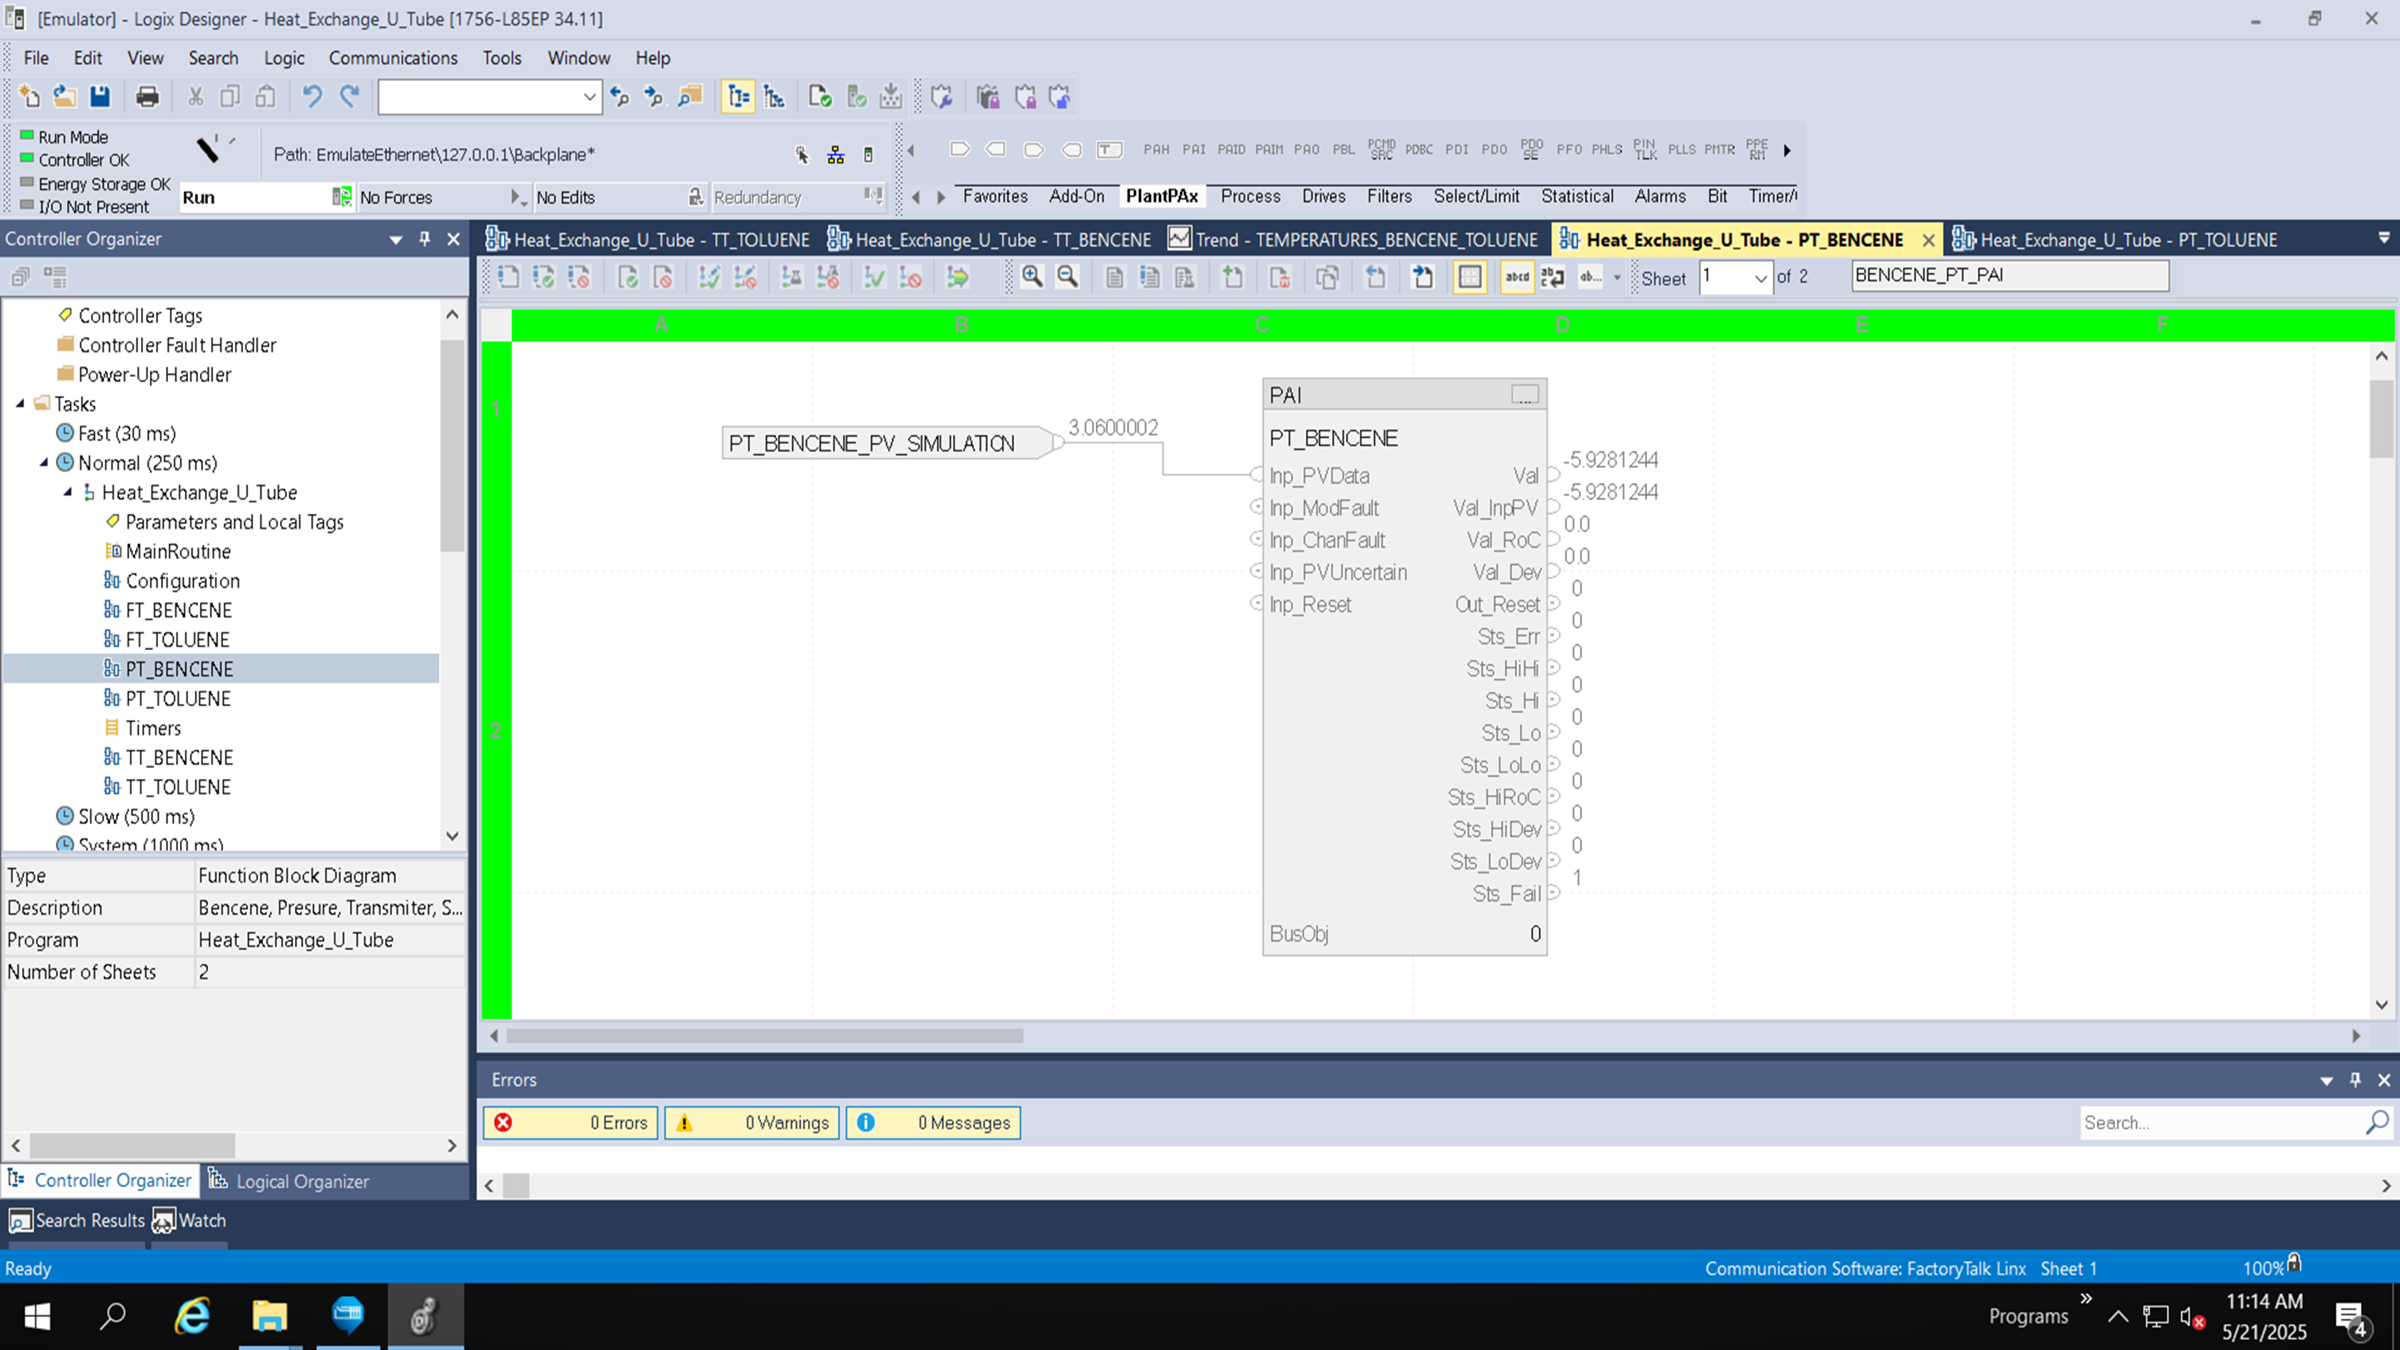Open File Explorer from the taskbar

pos(269,1316)
